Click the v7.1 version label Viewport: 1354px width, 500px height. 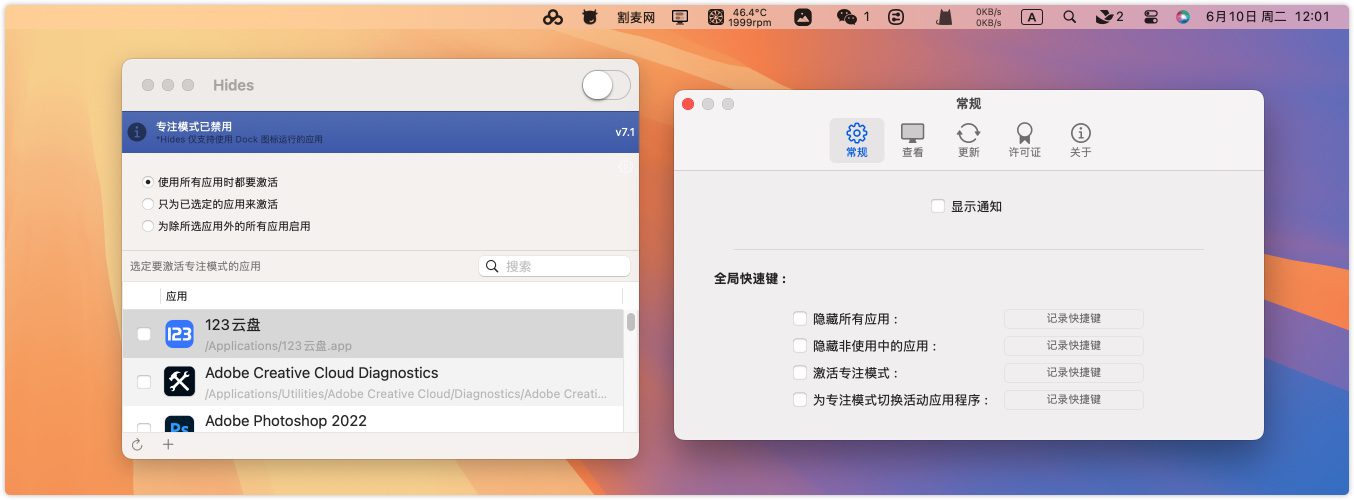coord(625,132)
